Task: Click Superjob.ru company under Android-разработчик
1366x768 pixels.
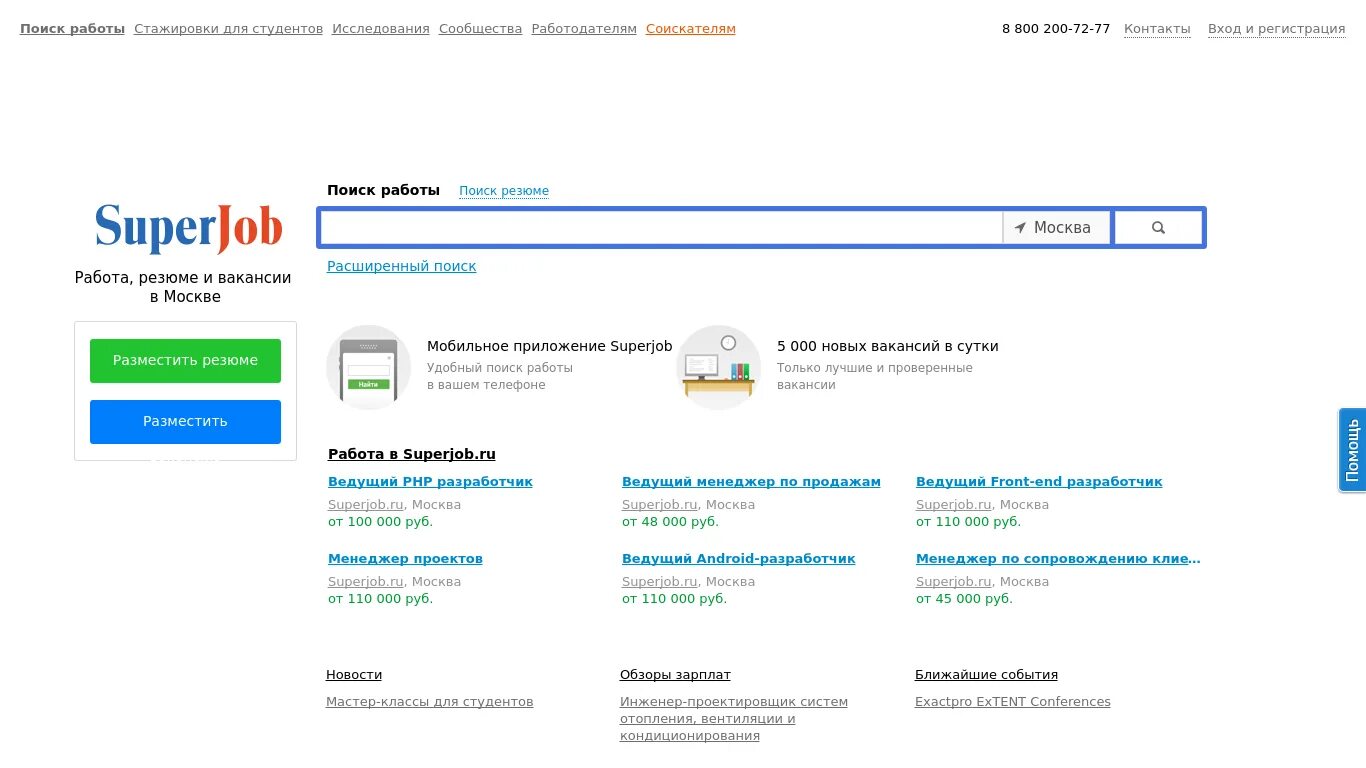Action: point(660,582)
